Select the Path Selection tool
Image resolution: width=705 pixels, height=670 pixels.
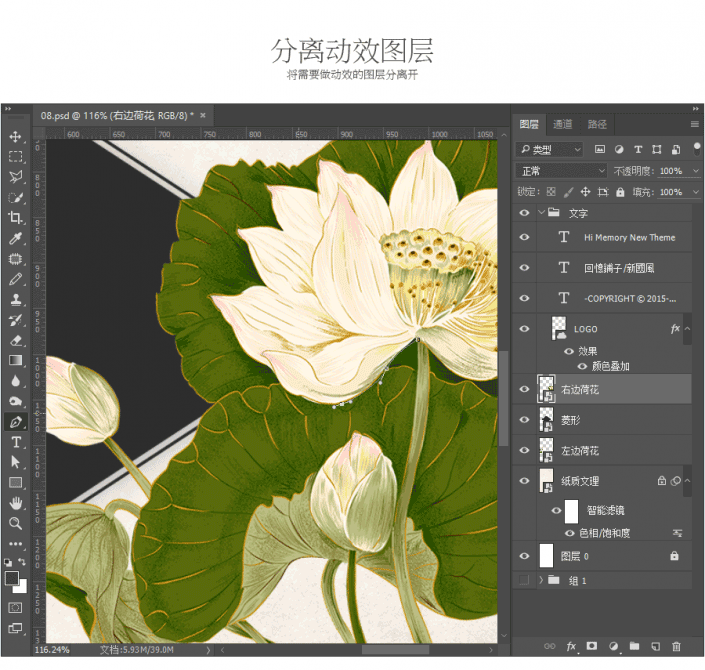(x=15, y=462)
